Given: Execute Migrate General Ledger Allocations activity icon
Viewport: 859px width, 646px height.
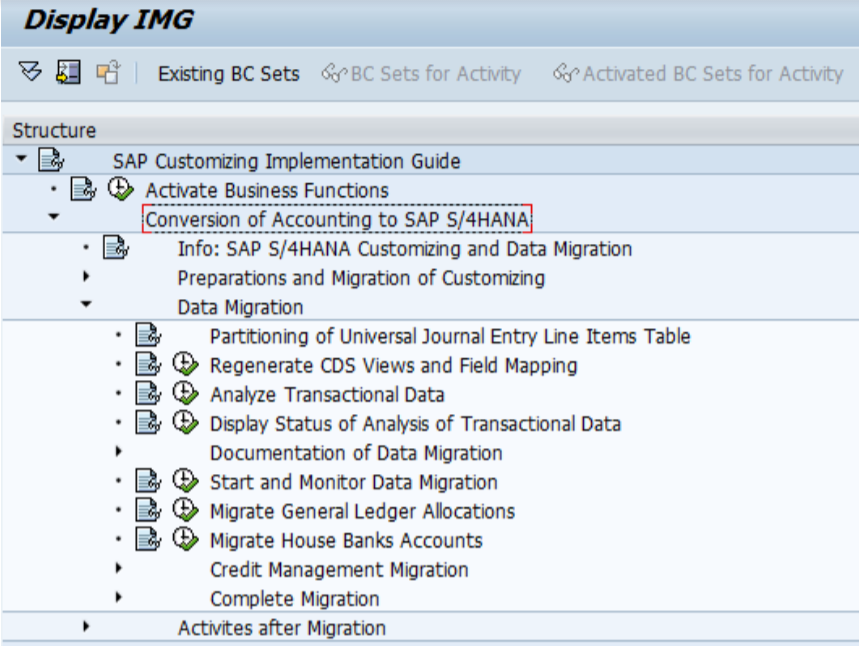Looking at the screenshot, I should click(185, 511).
